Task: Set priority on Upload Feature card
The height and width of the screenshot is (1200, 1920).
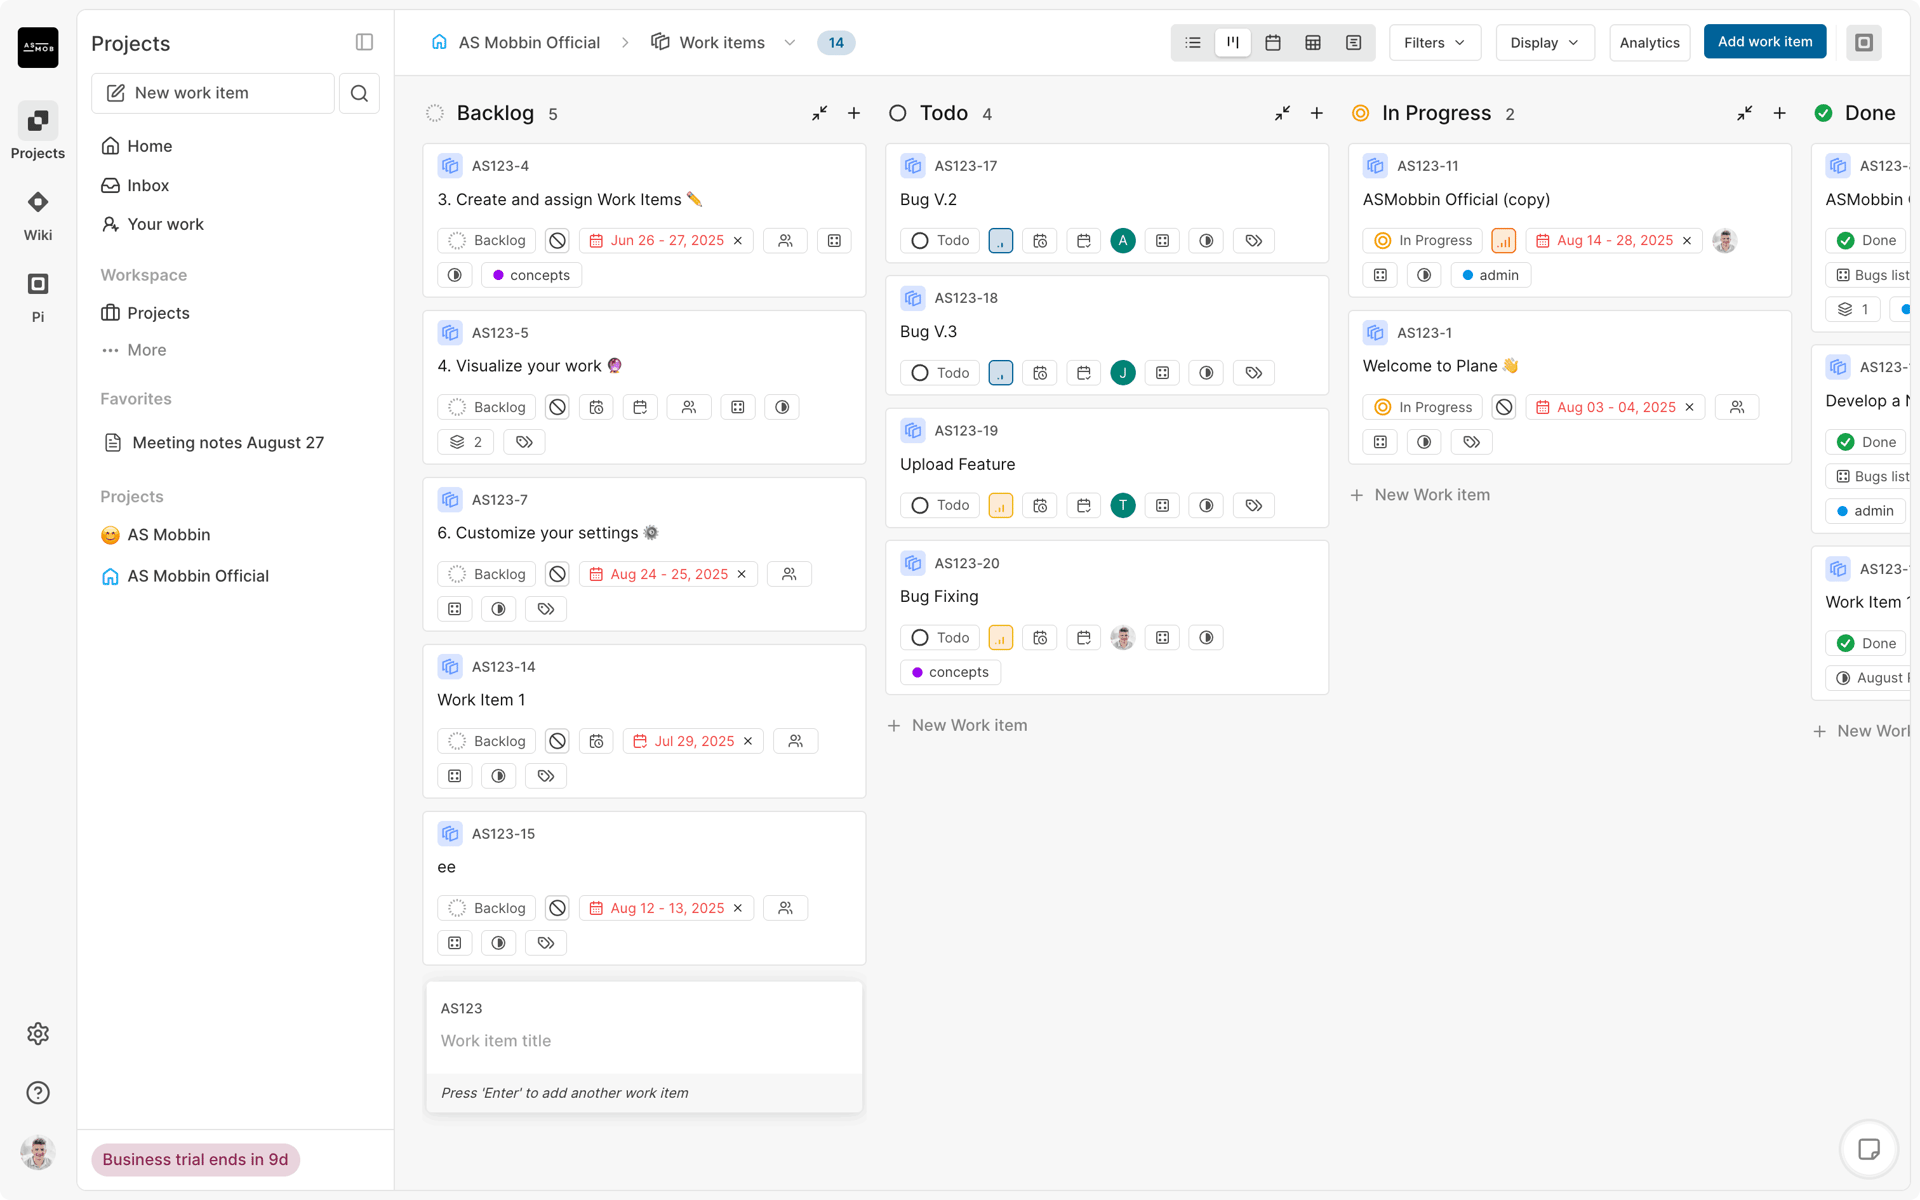Action: [1001, 505]
